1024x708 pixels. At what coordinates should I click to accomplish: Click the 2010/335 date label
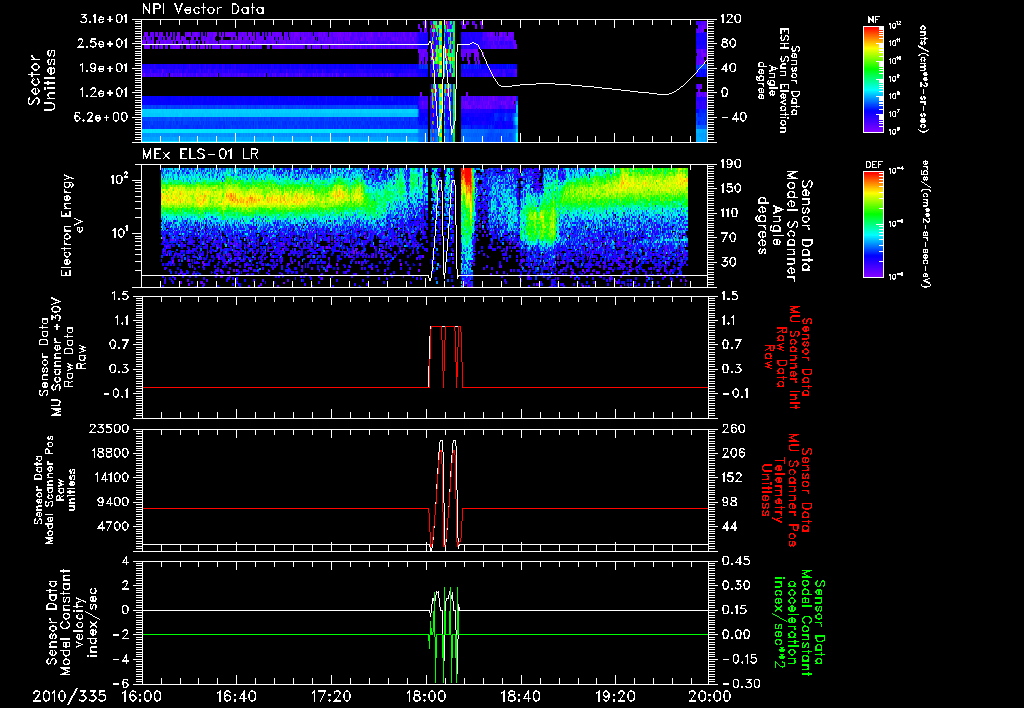point(67,695)
